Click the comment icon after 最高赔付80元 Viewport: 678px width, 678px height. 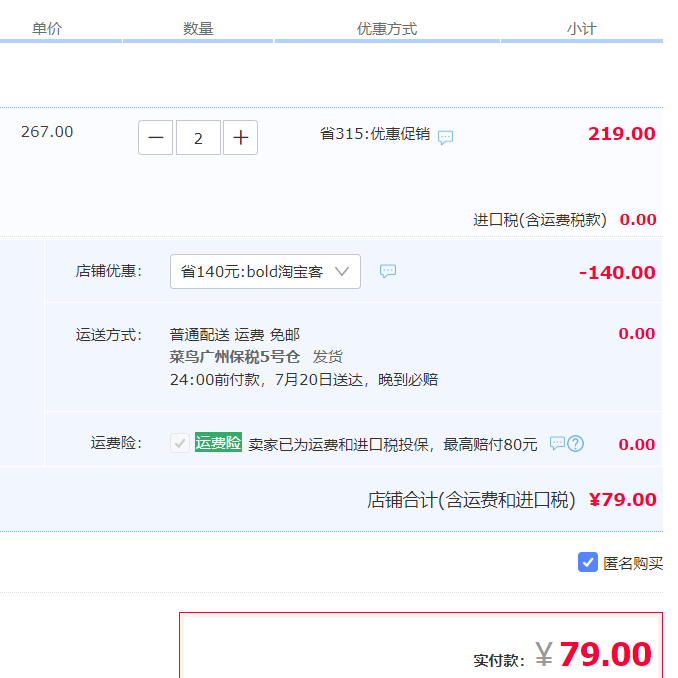click(557, 443)
